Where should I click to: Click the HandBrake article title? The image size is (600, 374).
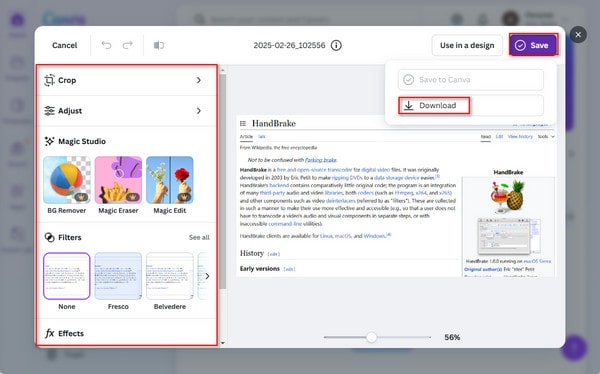tap(274, 123)
